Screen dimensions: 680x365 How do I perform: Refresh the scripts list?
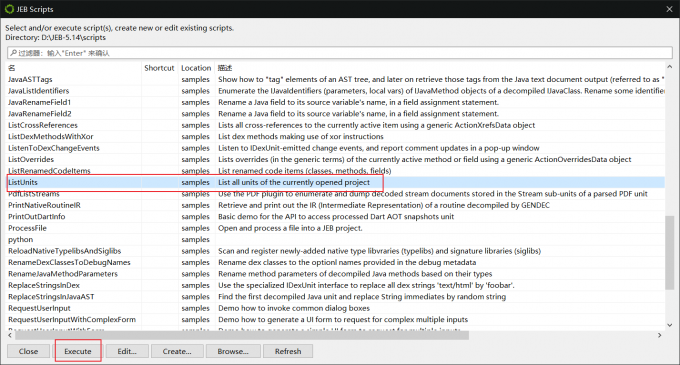coord(288,351)
